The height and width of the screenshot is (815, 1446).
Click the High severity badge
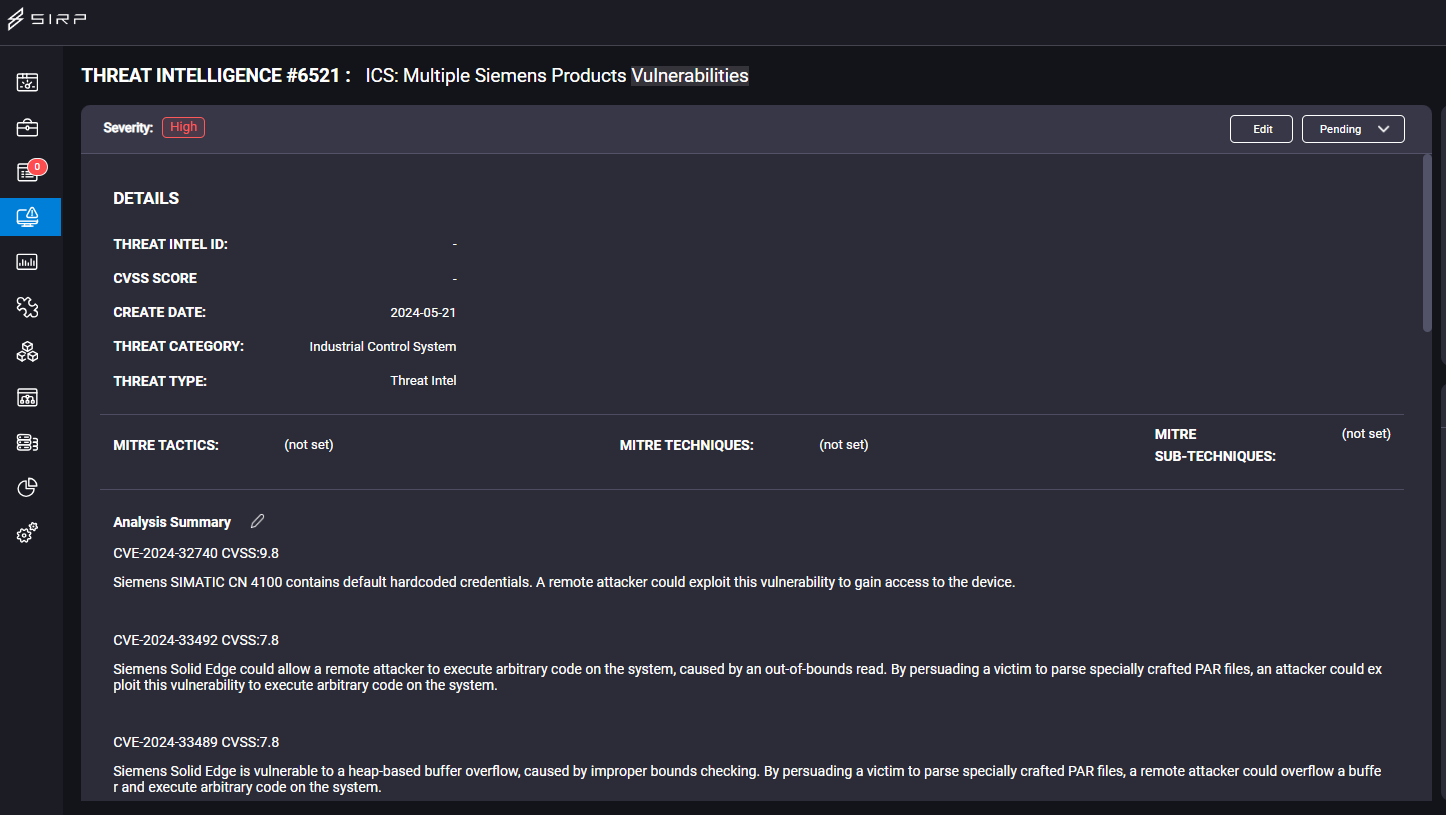[183, 127]
